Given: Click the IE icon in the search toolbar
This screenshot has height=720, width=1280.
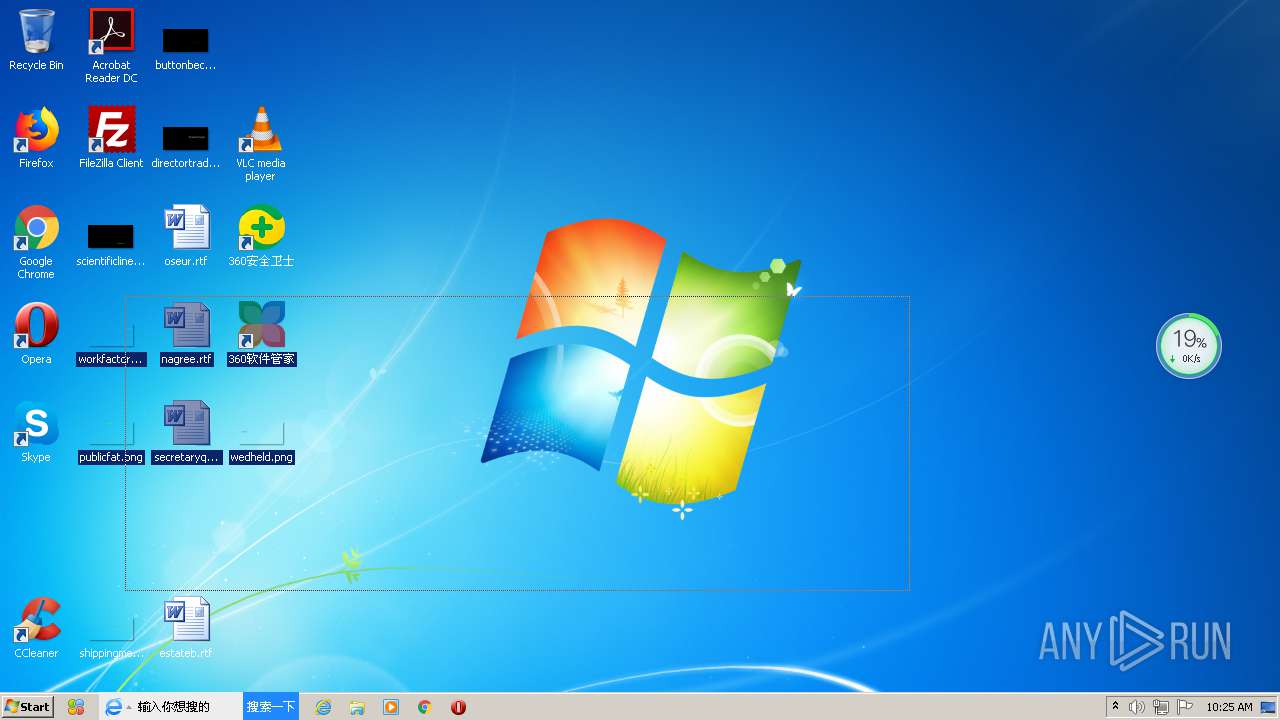Looking at the screenshot, I should point(114,707).
